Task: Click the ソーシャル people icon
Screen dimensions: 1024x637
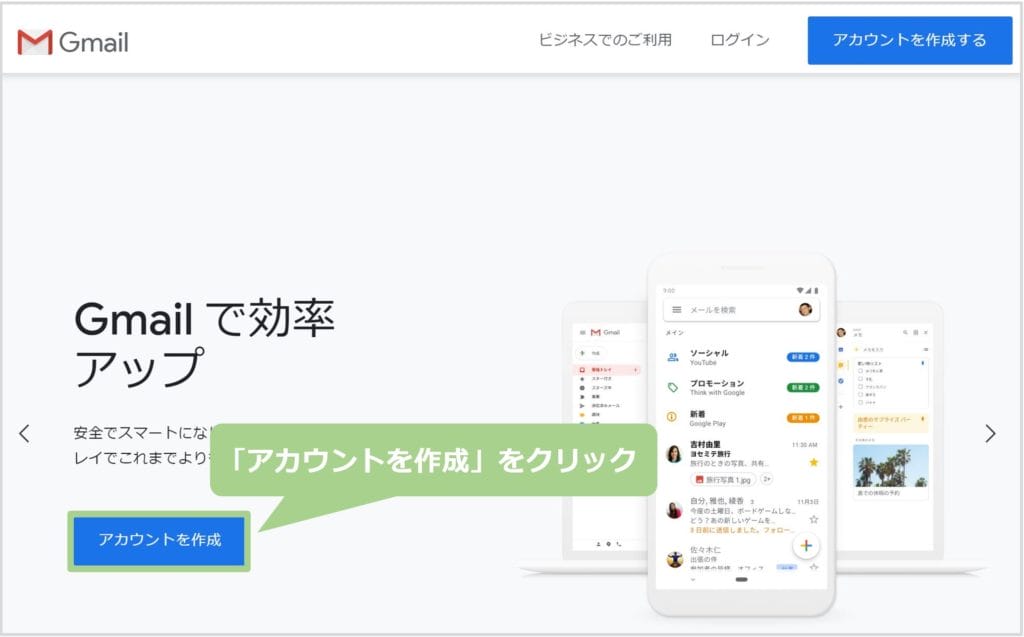Action: coord(673,357)
